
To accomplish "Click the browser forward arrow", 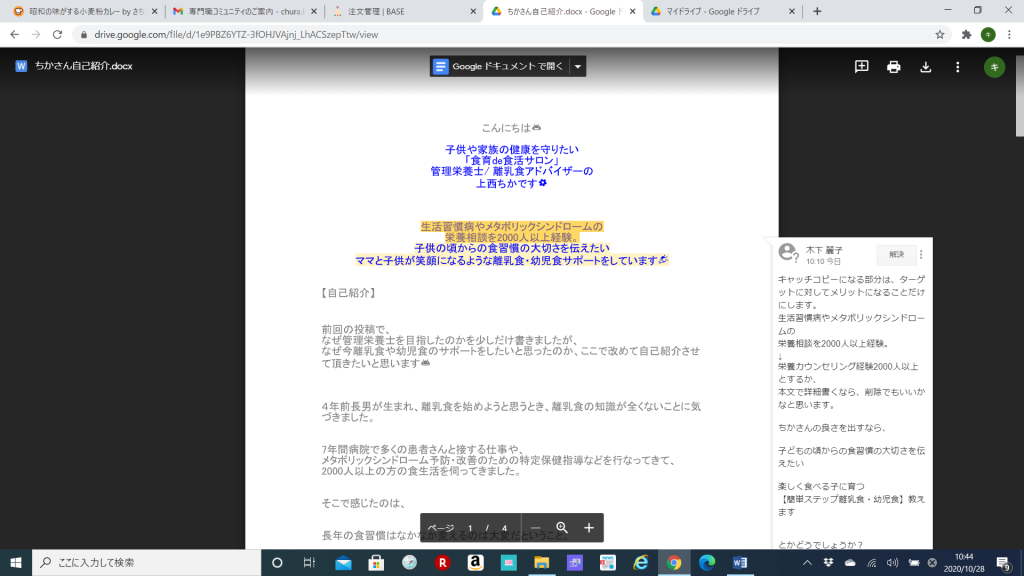I will click(x=36, y=35).
